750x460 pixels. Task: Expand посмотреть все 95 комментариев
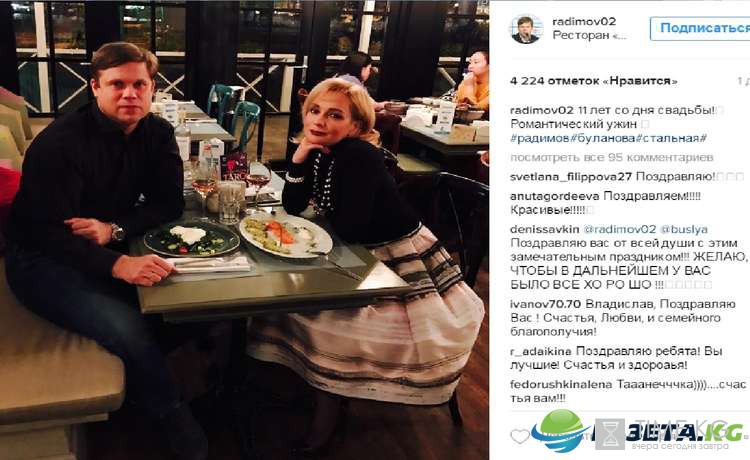(x=612, y=157)
